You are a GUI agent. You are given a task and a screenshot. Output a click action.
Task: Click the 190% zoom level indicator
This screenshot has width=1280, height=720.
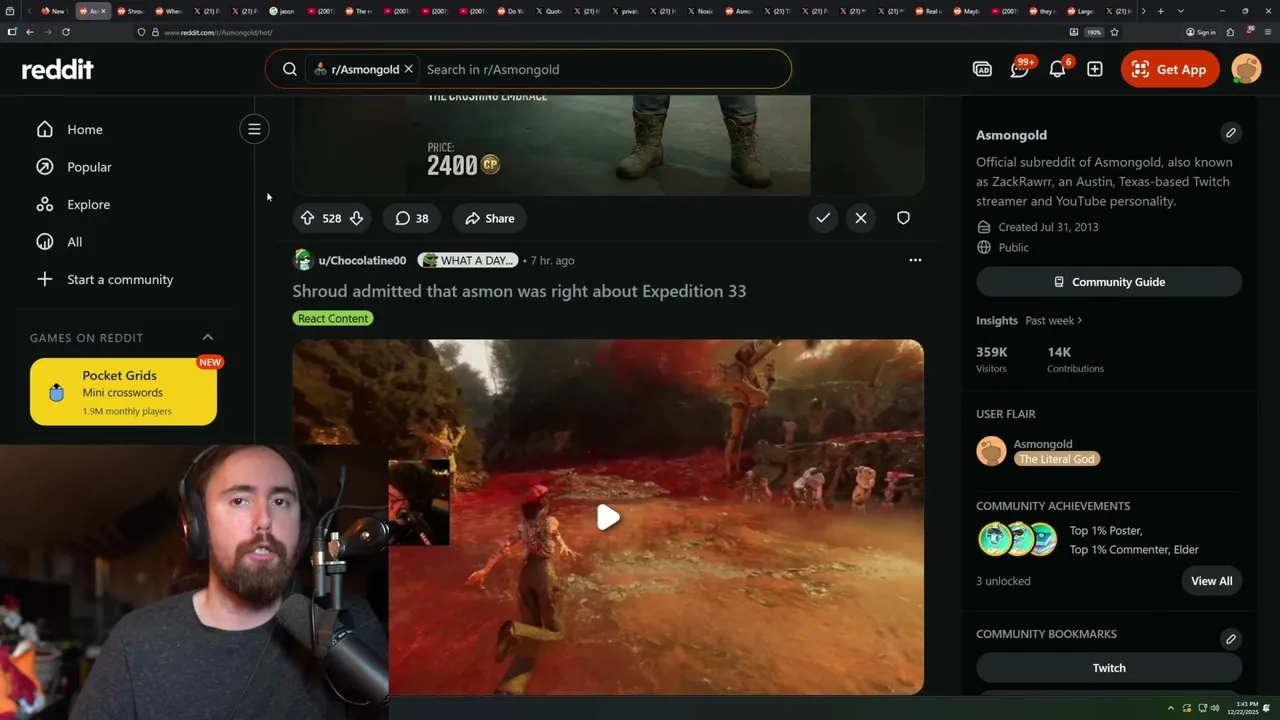1094,32
